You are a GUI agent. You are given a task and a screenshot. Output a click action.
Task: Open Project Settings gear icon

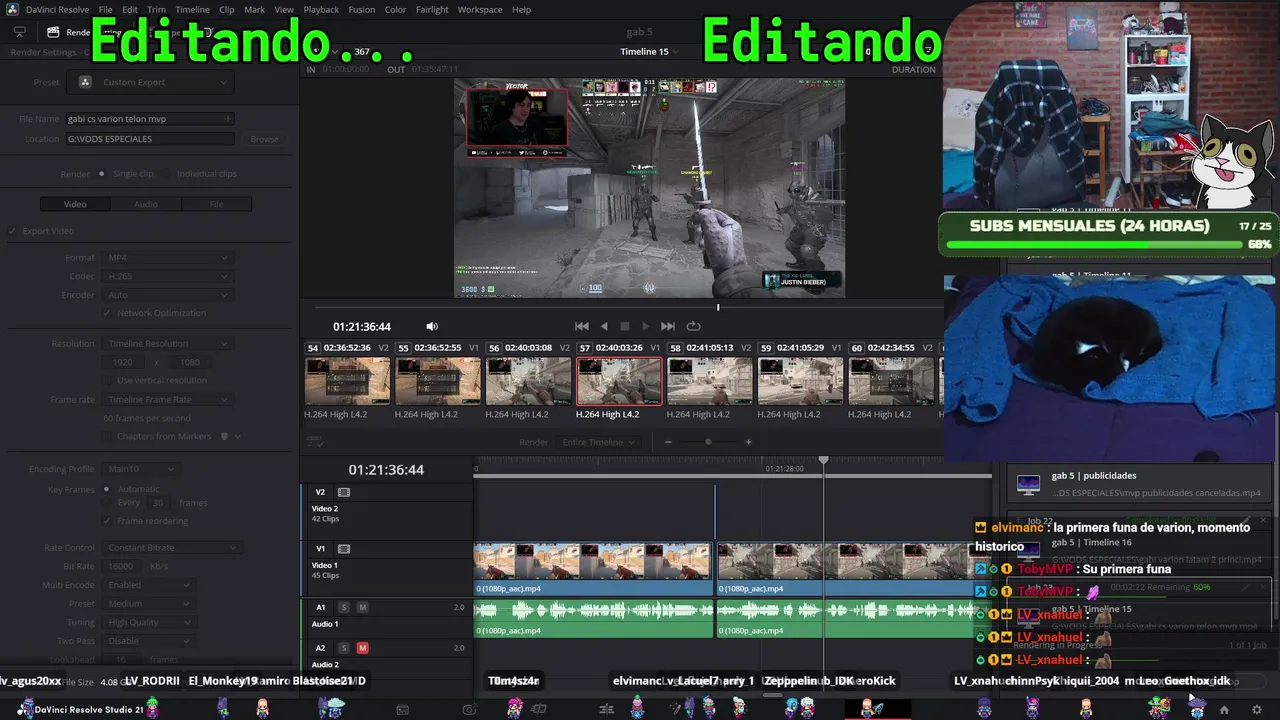1257,710
